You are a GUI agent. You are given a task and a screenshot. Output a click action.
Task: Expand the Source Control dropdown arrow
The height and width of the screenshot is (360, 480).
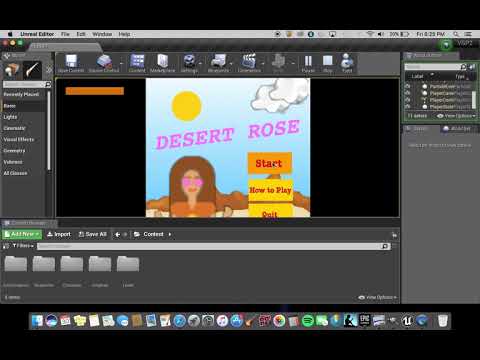click(122, 63)
